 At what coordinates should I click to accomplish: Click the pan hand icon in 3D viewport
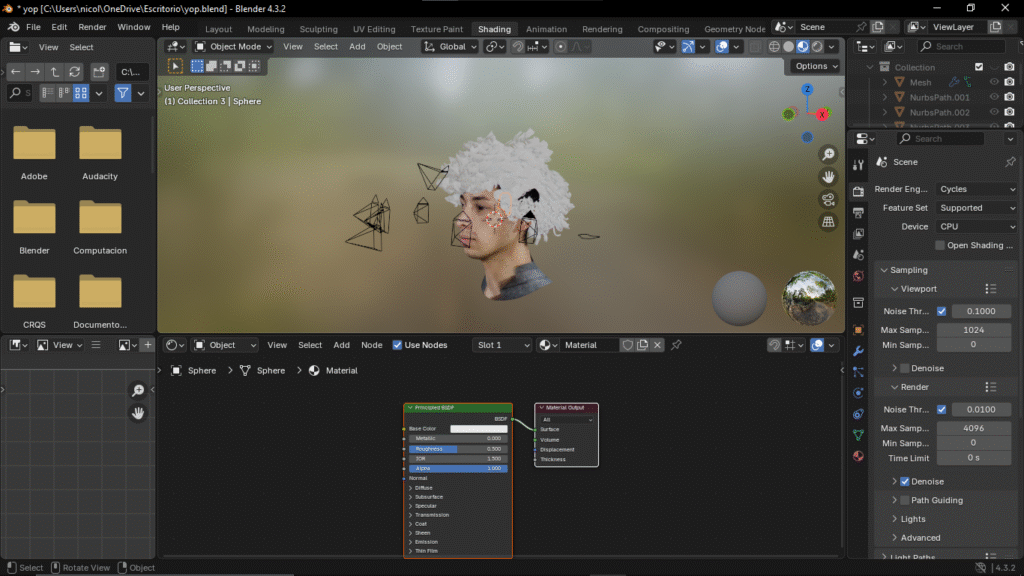click(x=828, y=177)
